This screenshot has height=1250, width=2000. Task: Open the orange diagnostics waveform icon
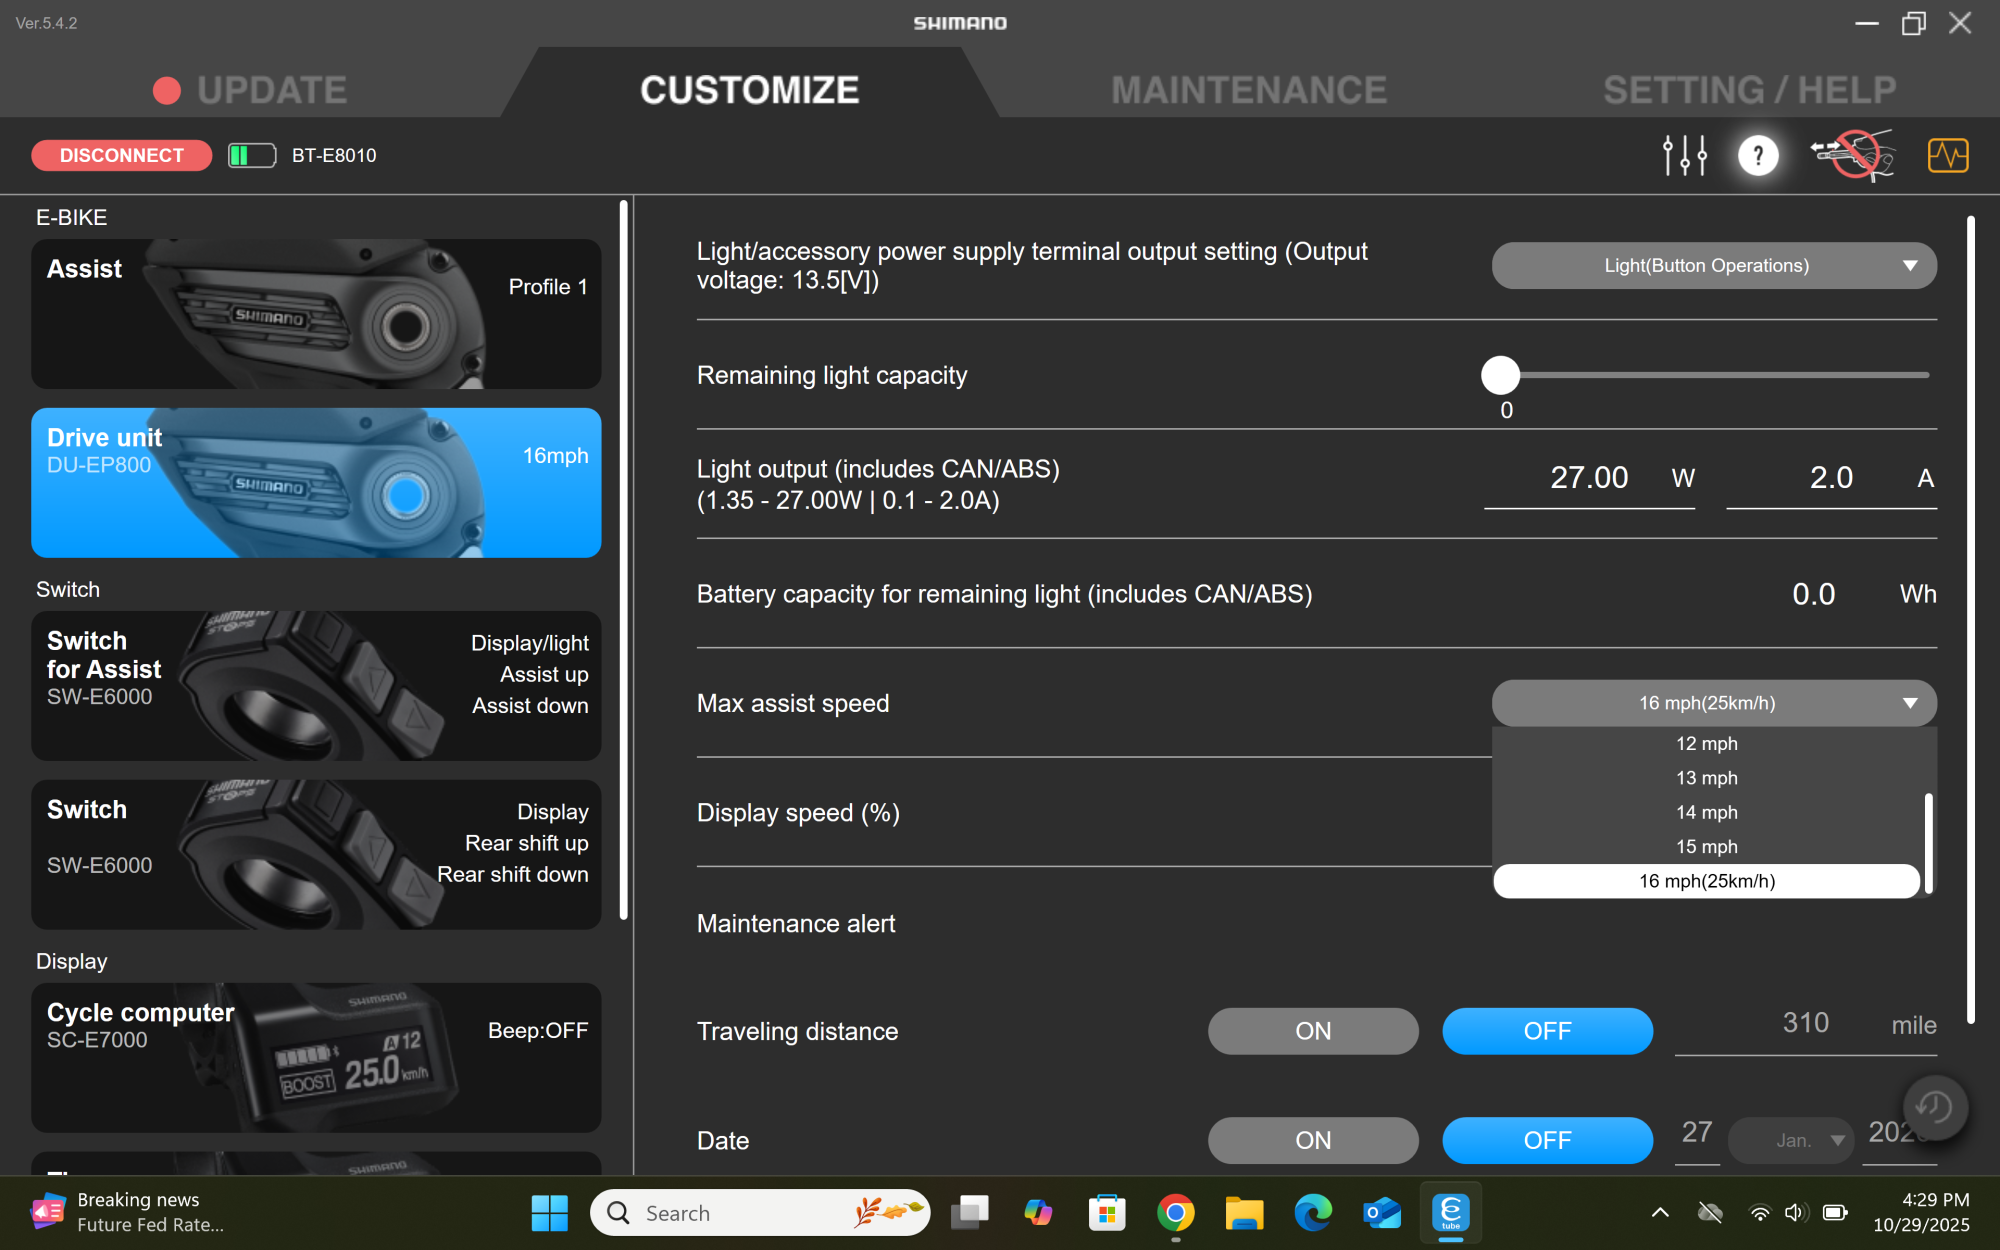(x=1946, y=155)
